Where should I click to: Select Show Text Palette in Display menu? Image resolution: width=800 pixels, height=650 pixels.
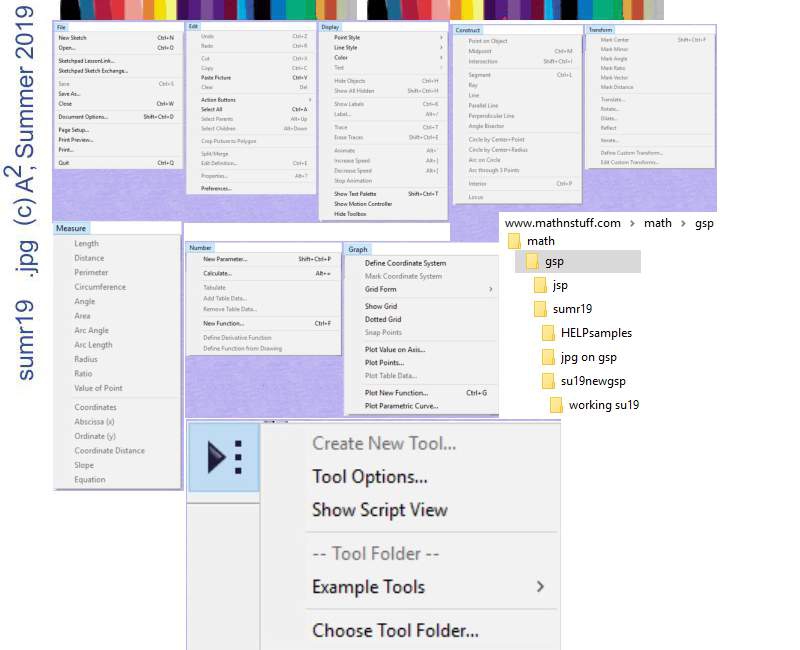tap(355, 194)
